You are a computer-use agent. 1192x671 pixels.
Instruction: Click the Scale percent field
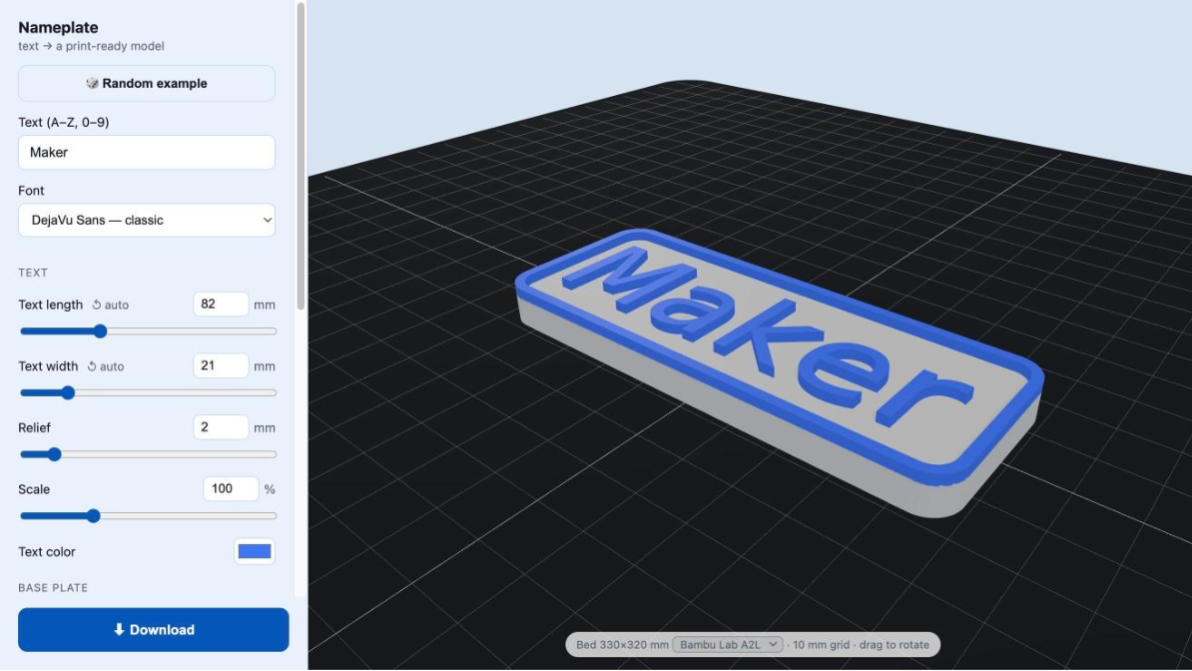230,489
